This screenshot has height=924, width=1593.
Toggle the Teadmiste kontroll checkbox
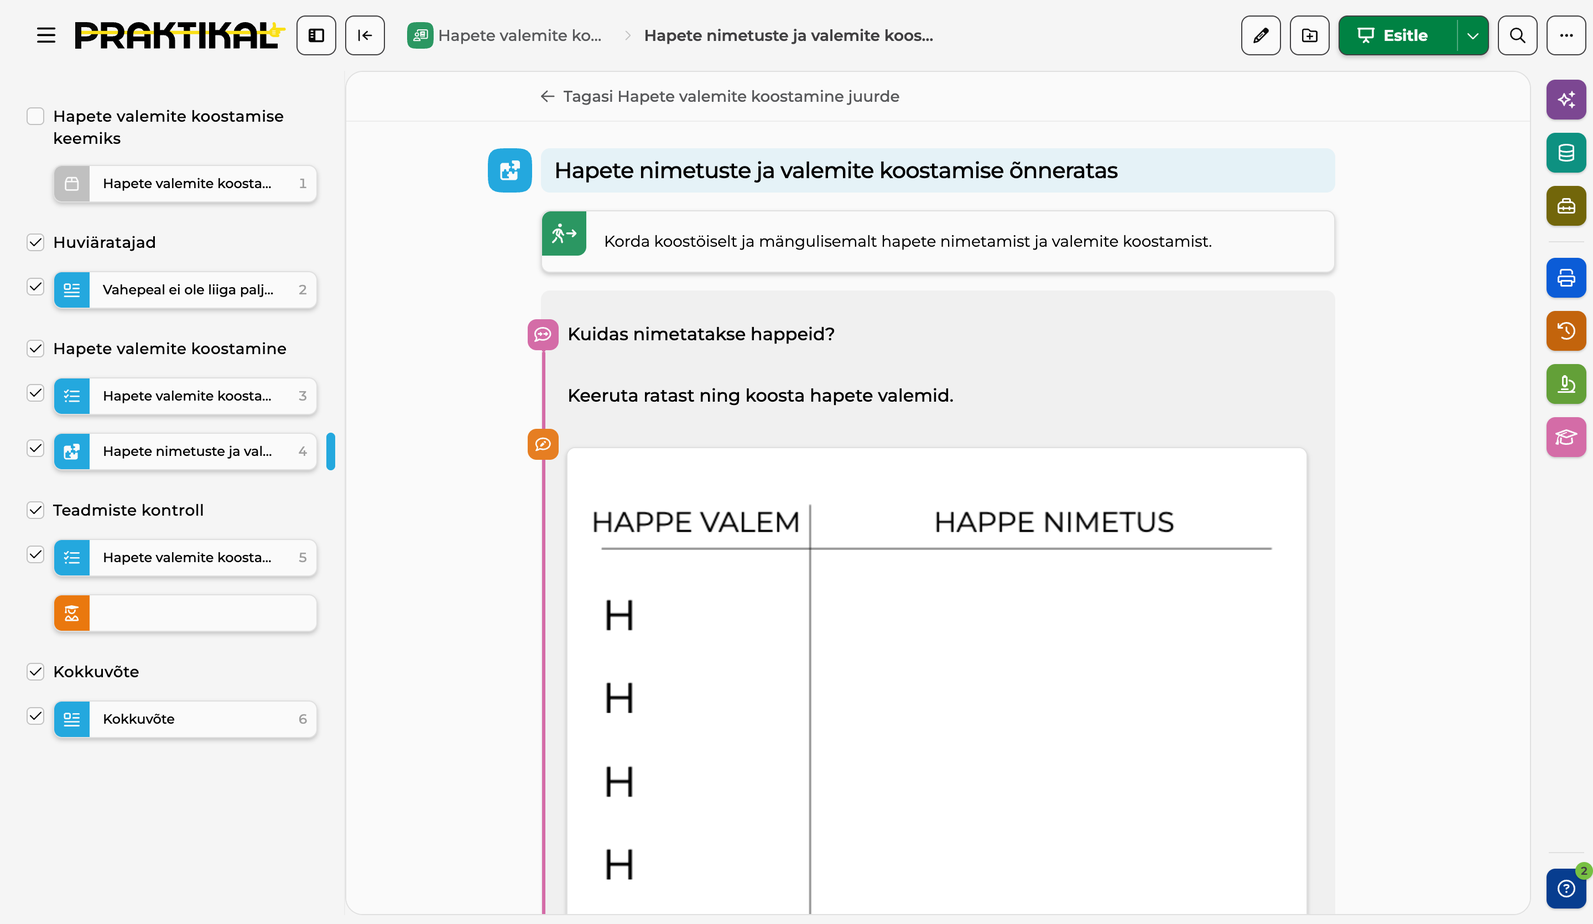click(x=35, y=510)
